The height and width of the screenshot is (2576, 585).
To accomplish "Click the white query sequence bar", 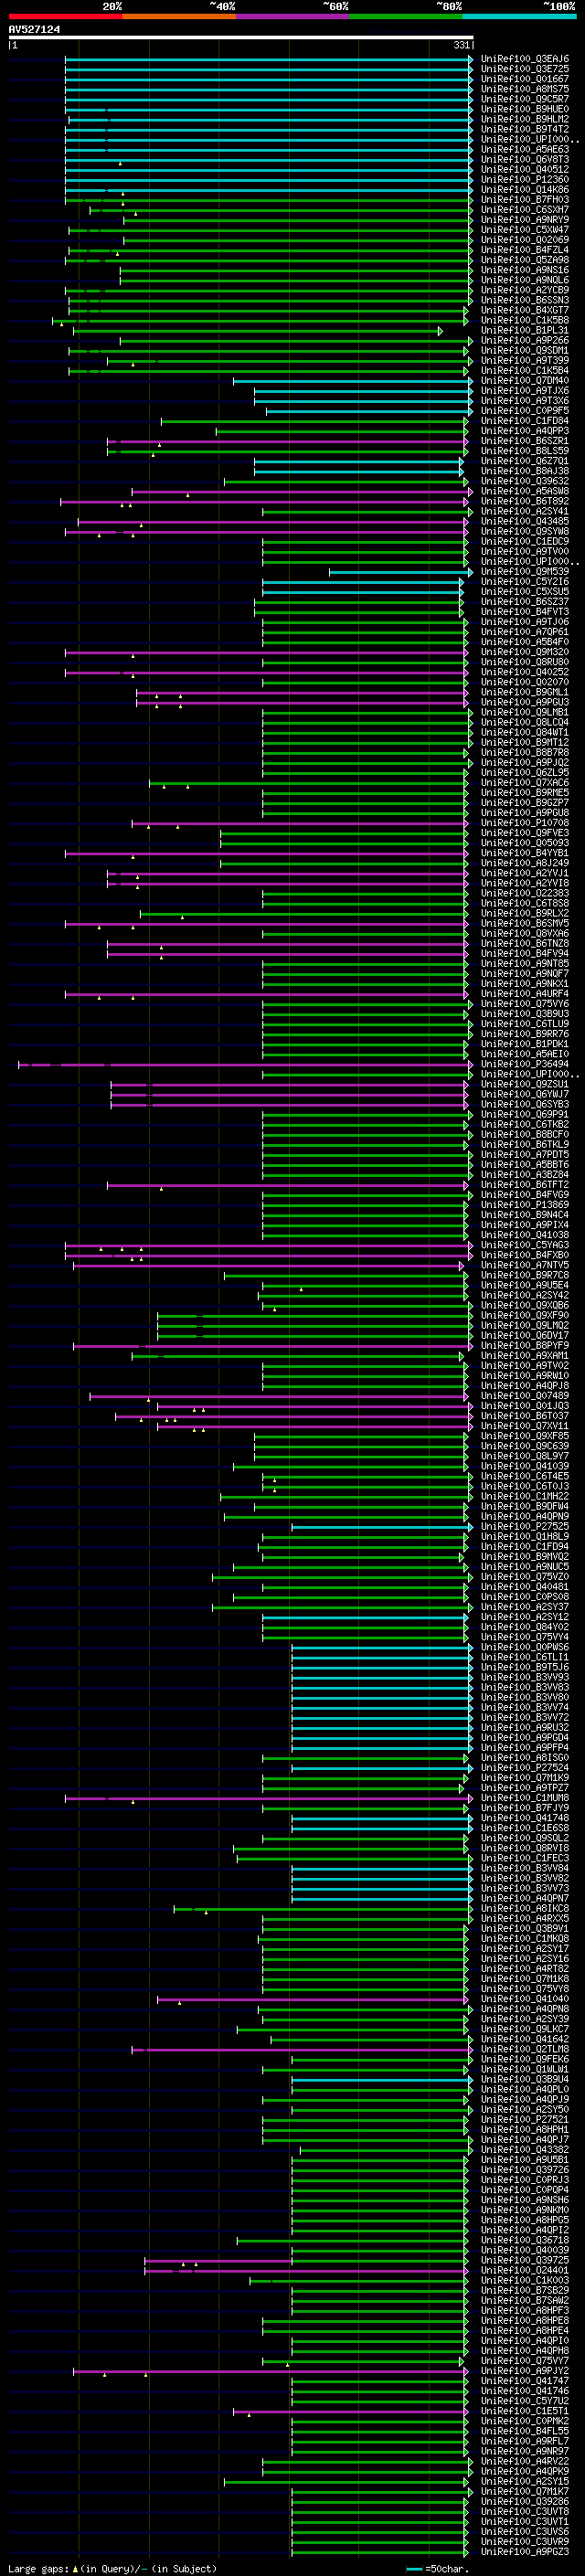I will pos(241,37).
